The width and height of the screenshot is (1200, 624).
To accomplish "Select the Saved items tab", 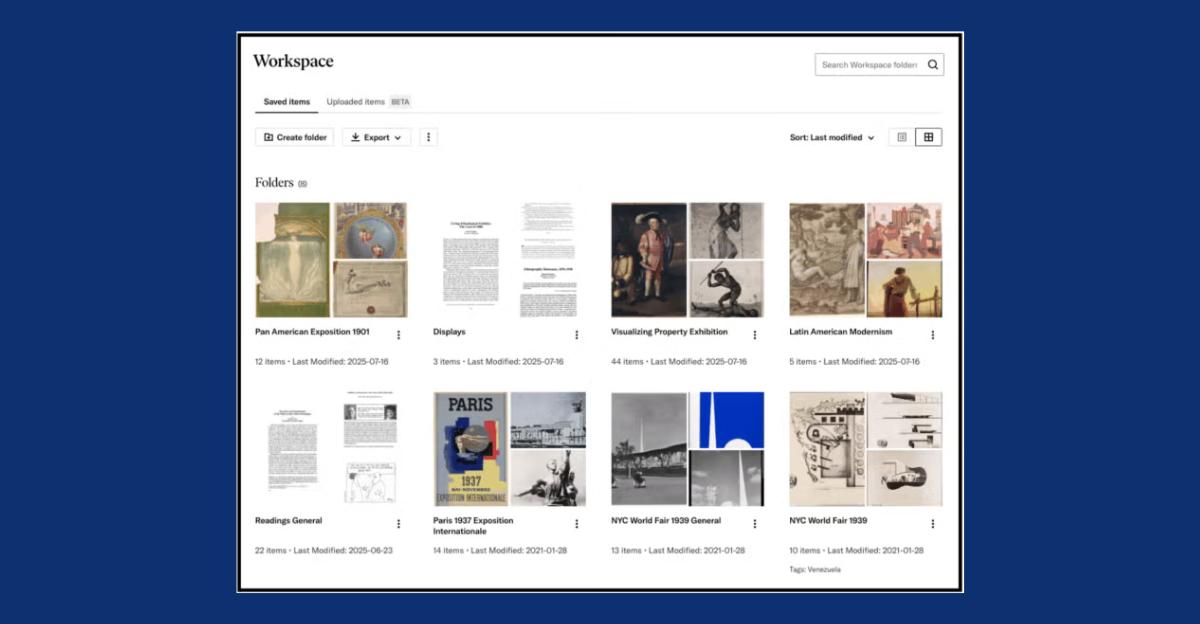I will tap(286, 102).
